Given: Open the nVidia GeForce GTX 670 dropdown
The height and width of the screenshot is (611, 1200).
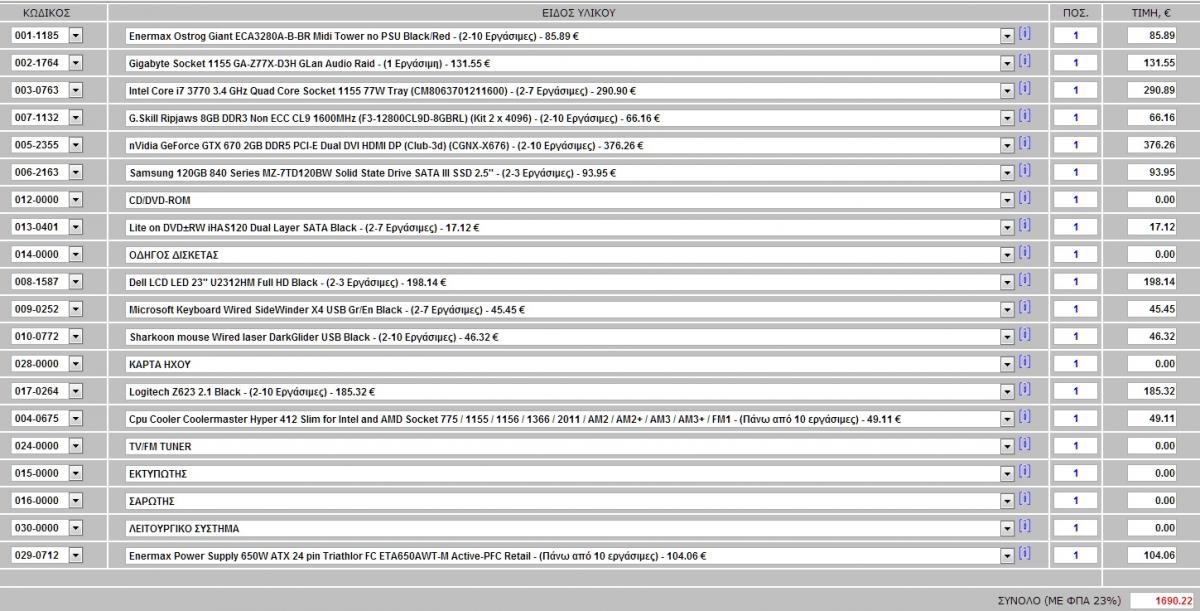Looking at the screenshot, I should coord(1007,145).
